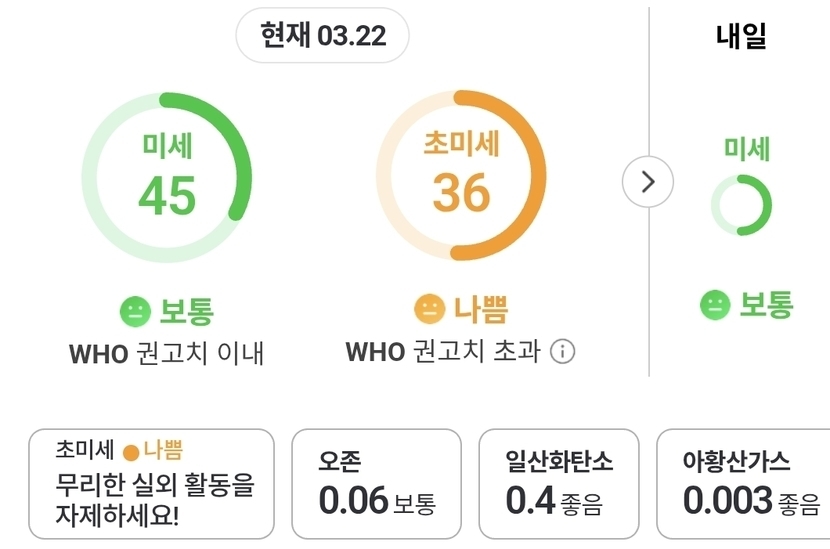The image size is (830, 549).
Task: Open the 오존 0.06 보통 card
Action: [x=378, y=485]
